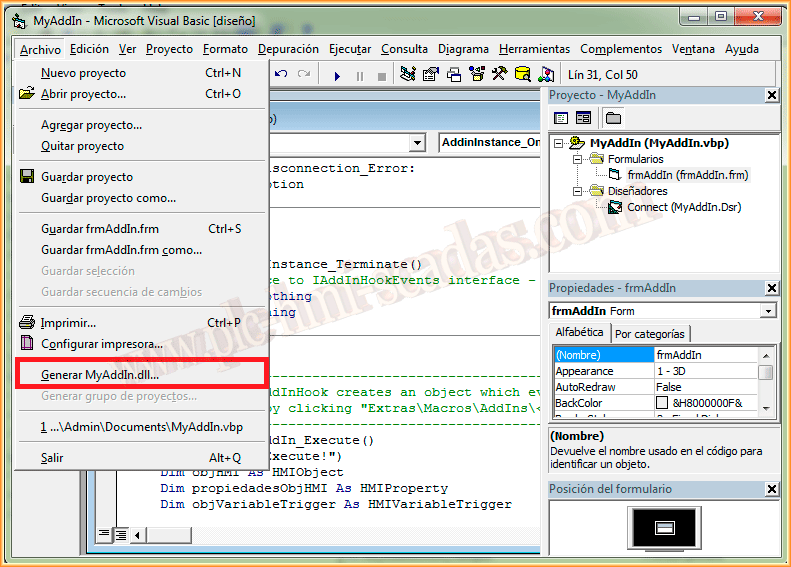
Task: Switch to Full Module View at editor bottom
Action: click(120, 534)
